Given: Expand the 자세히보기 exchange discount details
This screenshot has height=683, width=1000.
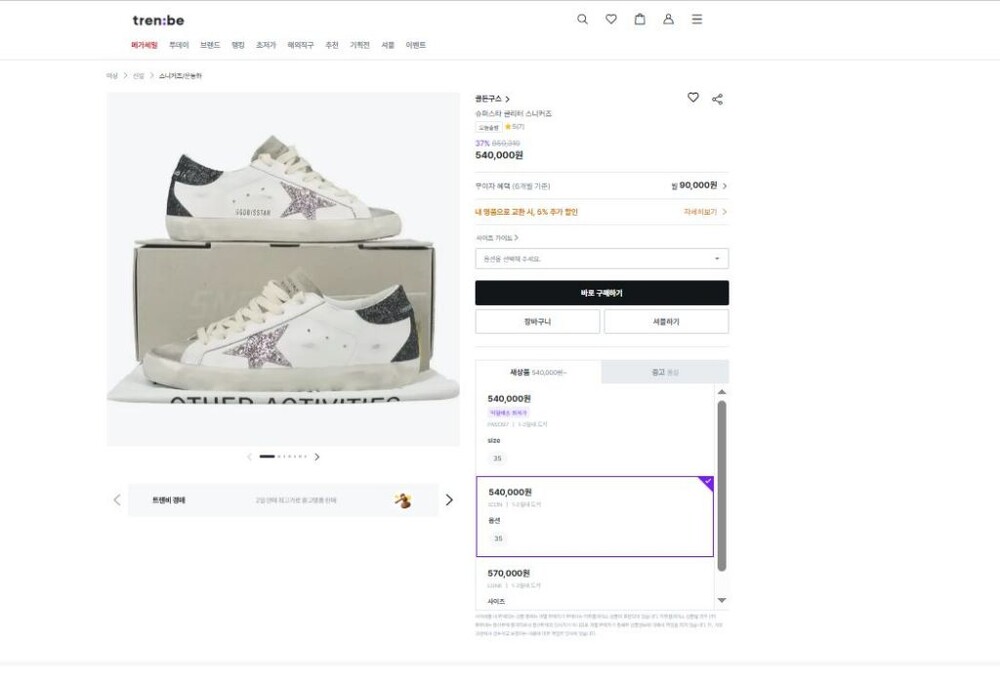Looking at the screenshot, I should tap(705, 212).
